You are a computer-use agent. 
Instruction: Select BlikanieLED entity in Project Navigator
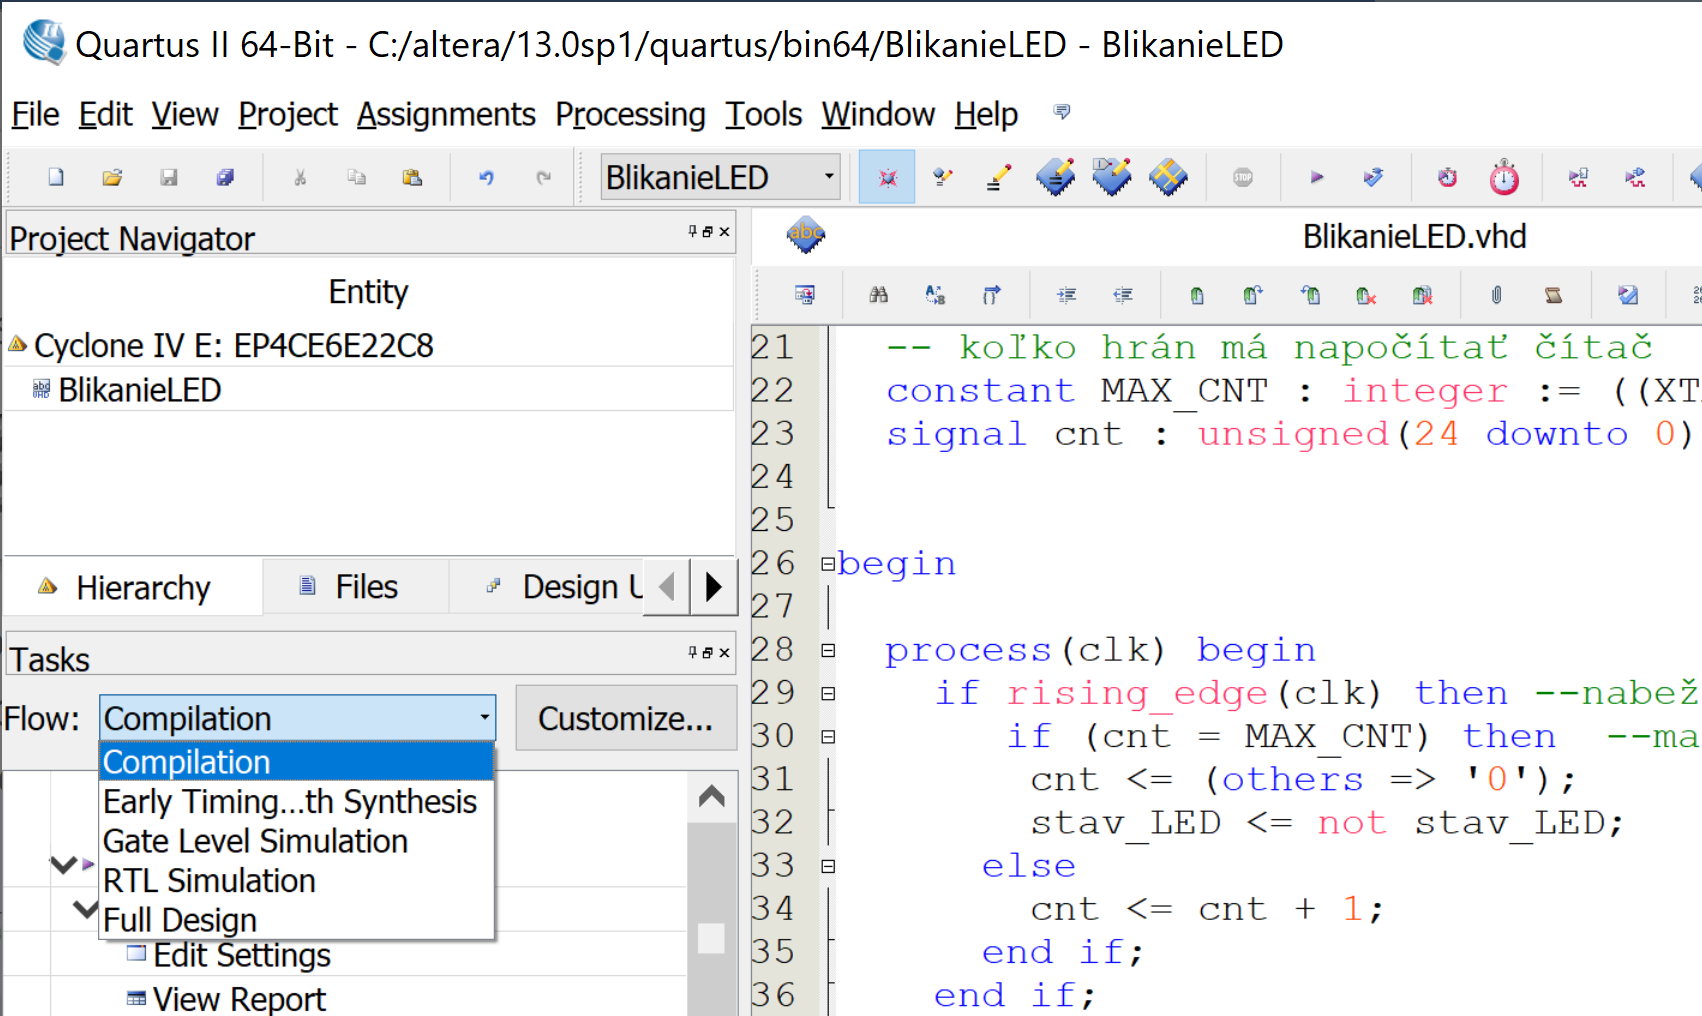pos(139,390)
